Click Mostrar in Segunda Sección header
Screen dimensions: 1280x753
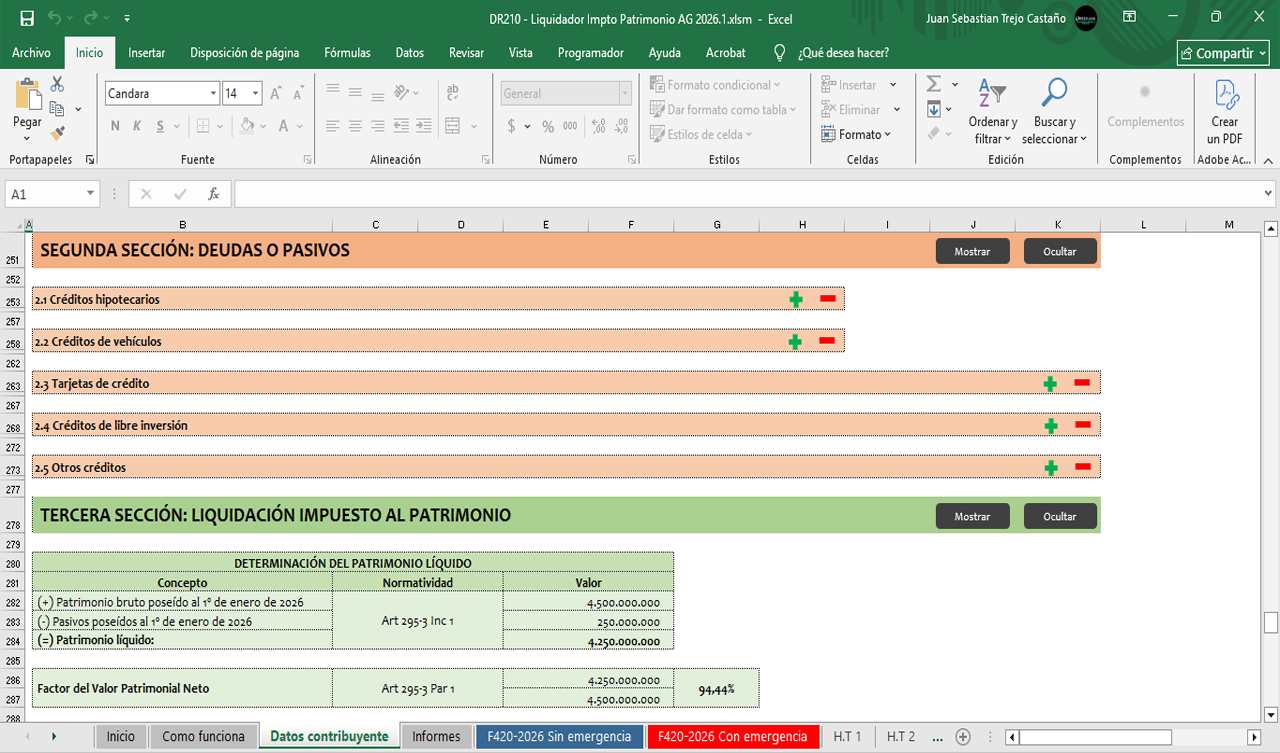click(x=972, y=252)
